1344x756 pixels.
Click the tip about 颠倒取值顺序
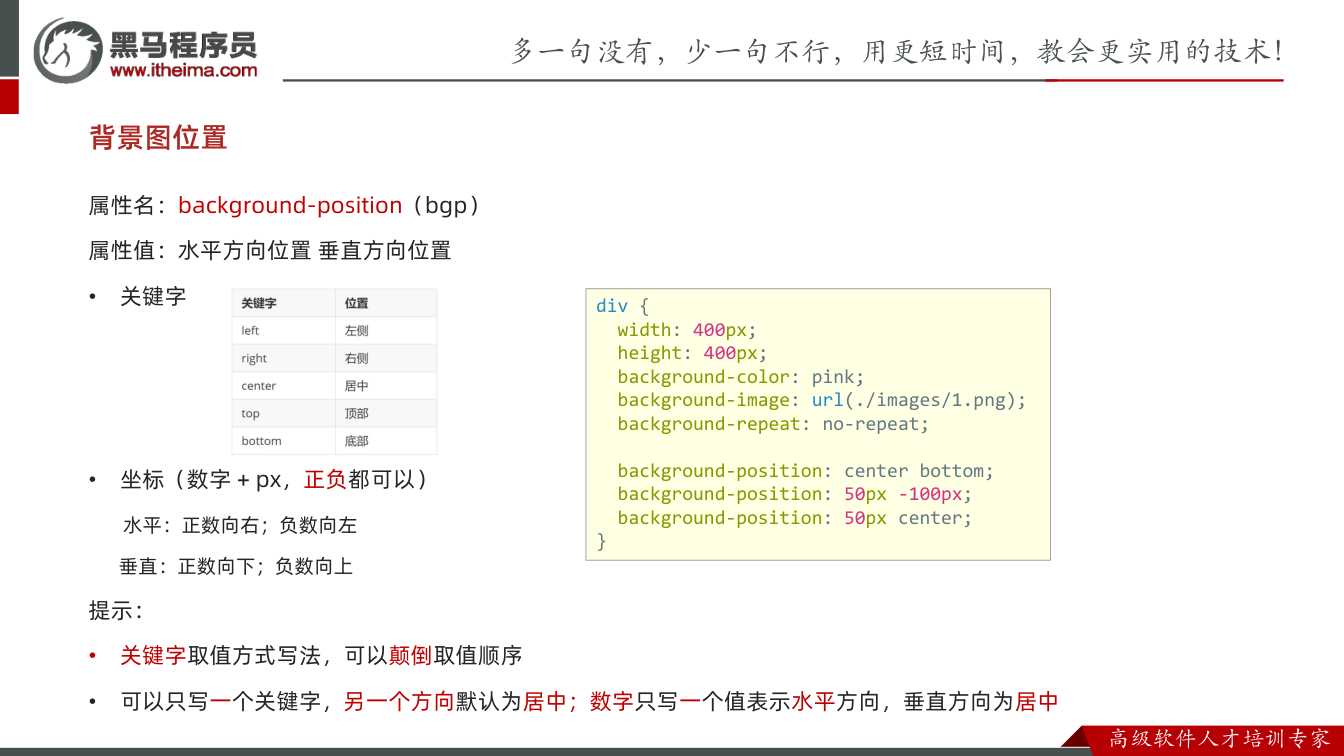click(321, 656)
